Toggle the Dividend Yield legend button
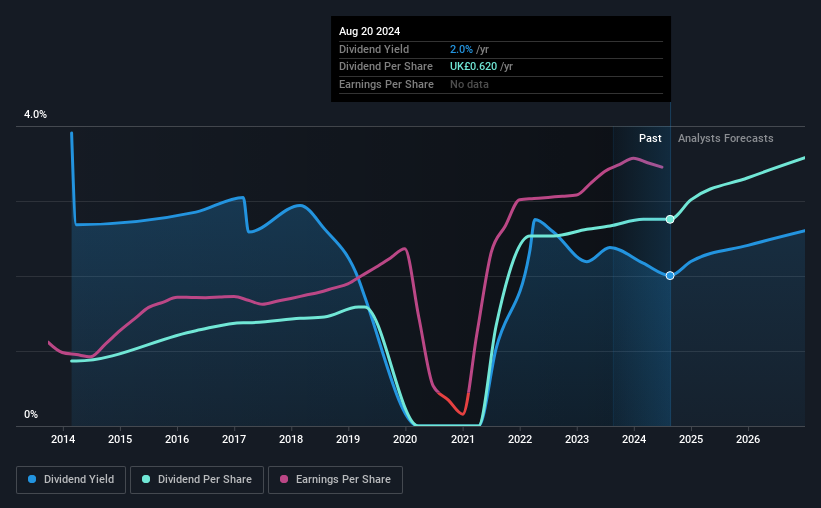The height and width of the screenshot is (508, 821). (71, 480)
